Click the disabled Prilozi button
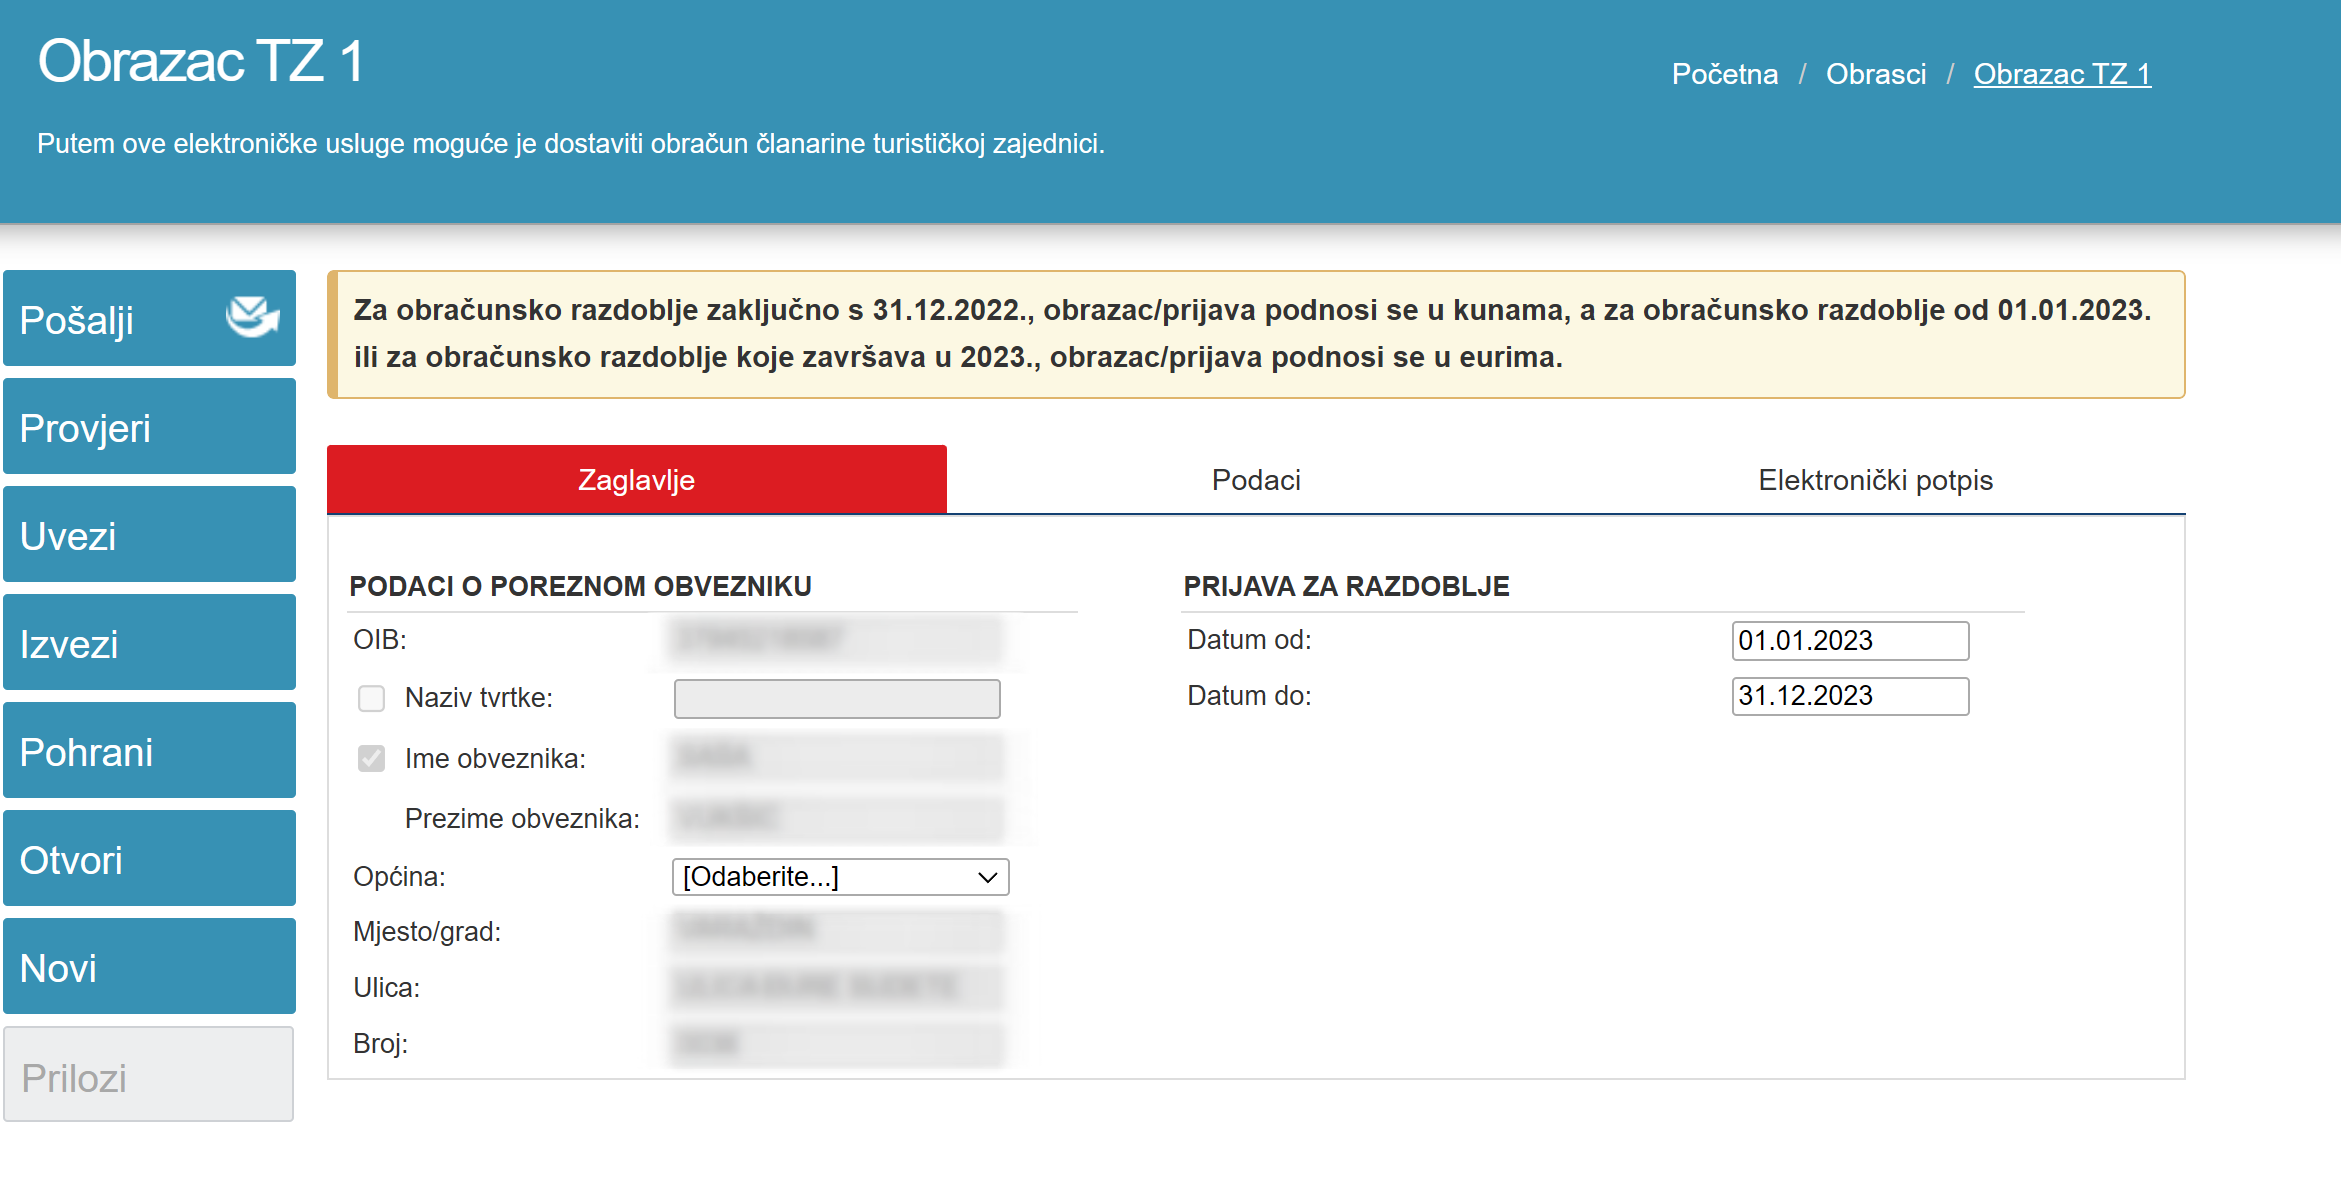This screenshot has height=1191, width=2341. pos(149,1075)
